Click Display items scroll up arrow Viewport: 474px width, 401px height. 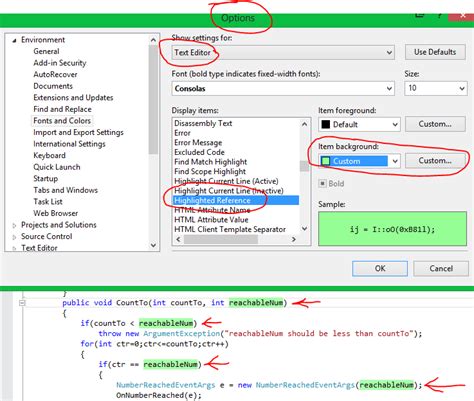[304, 124]
